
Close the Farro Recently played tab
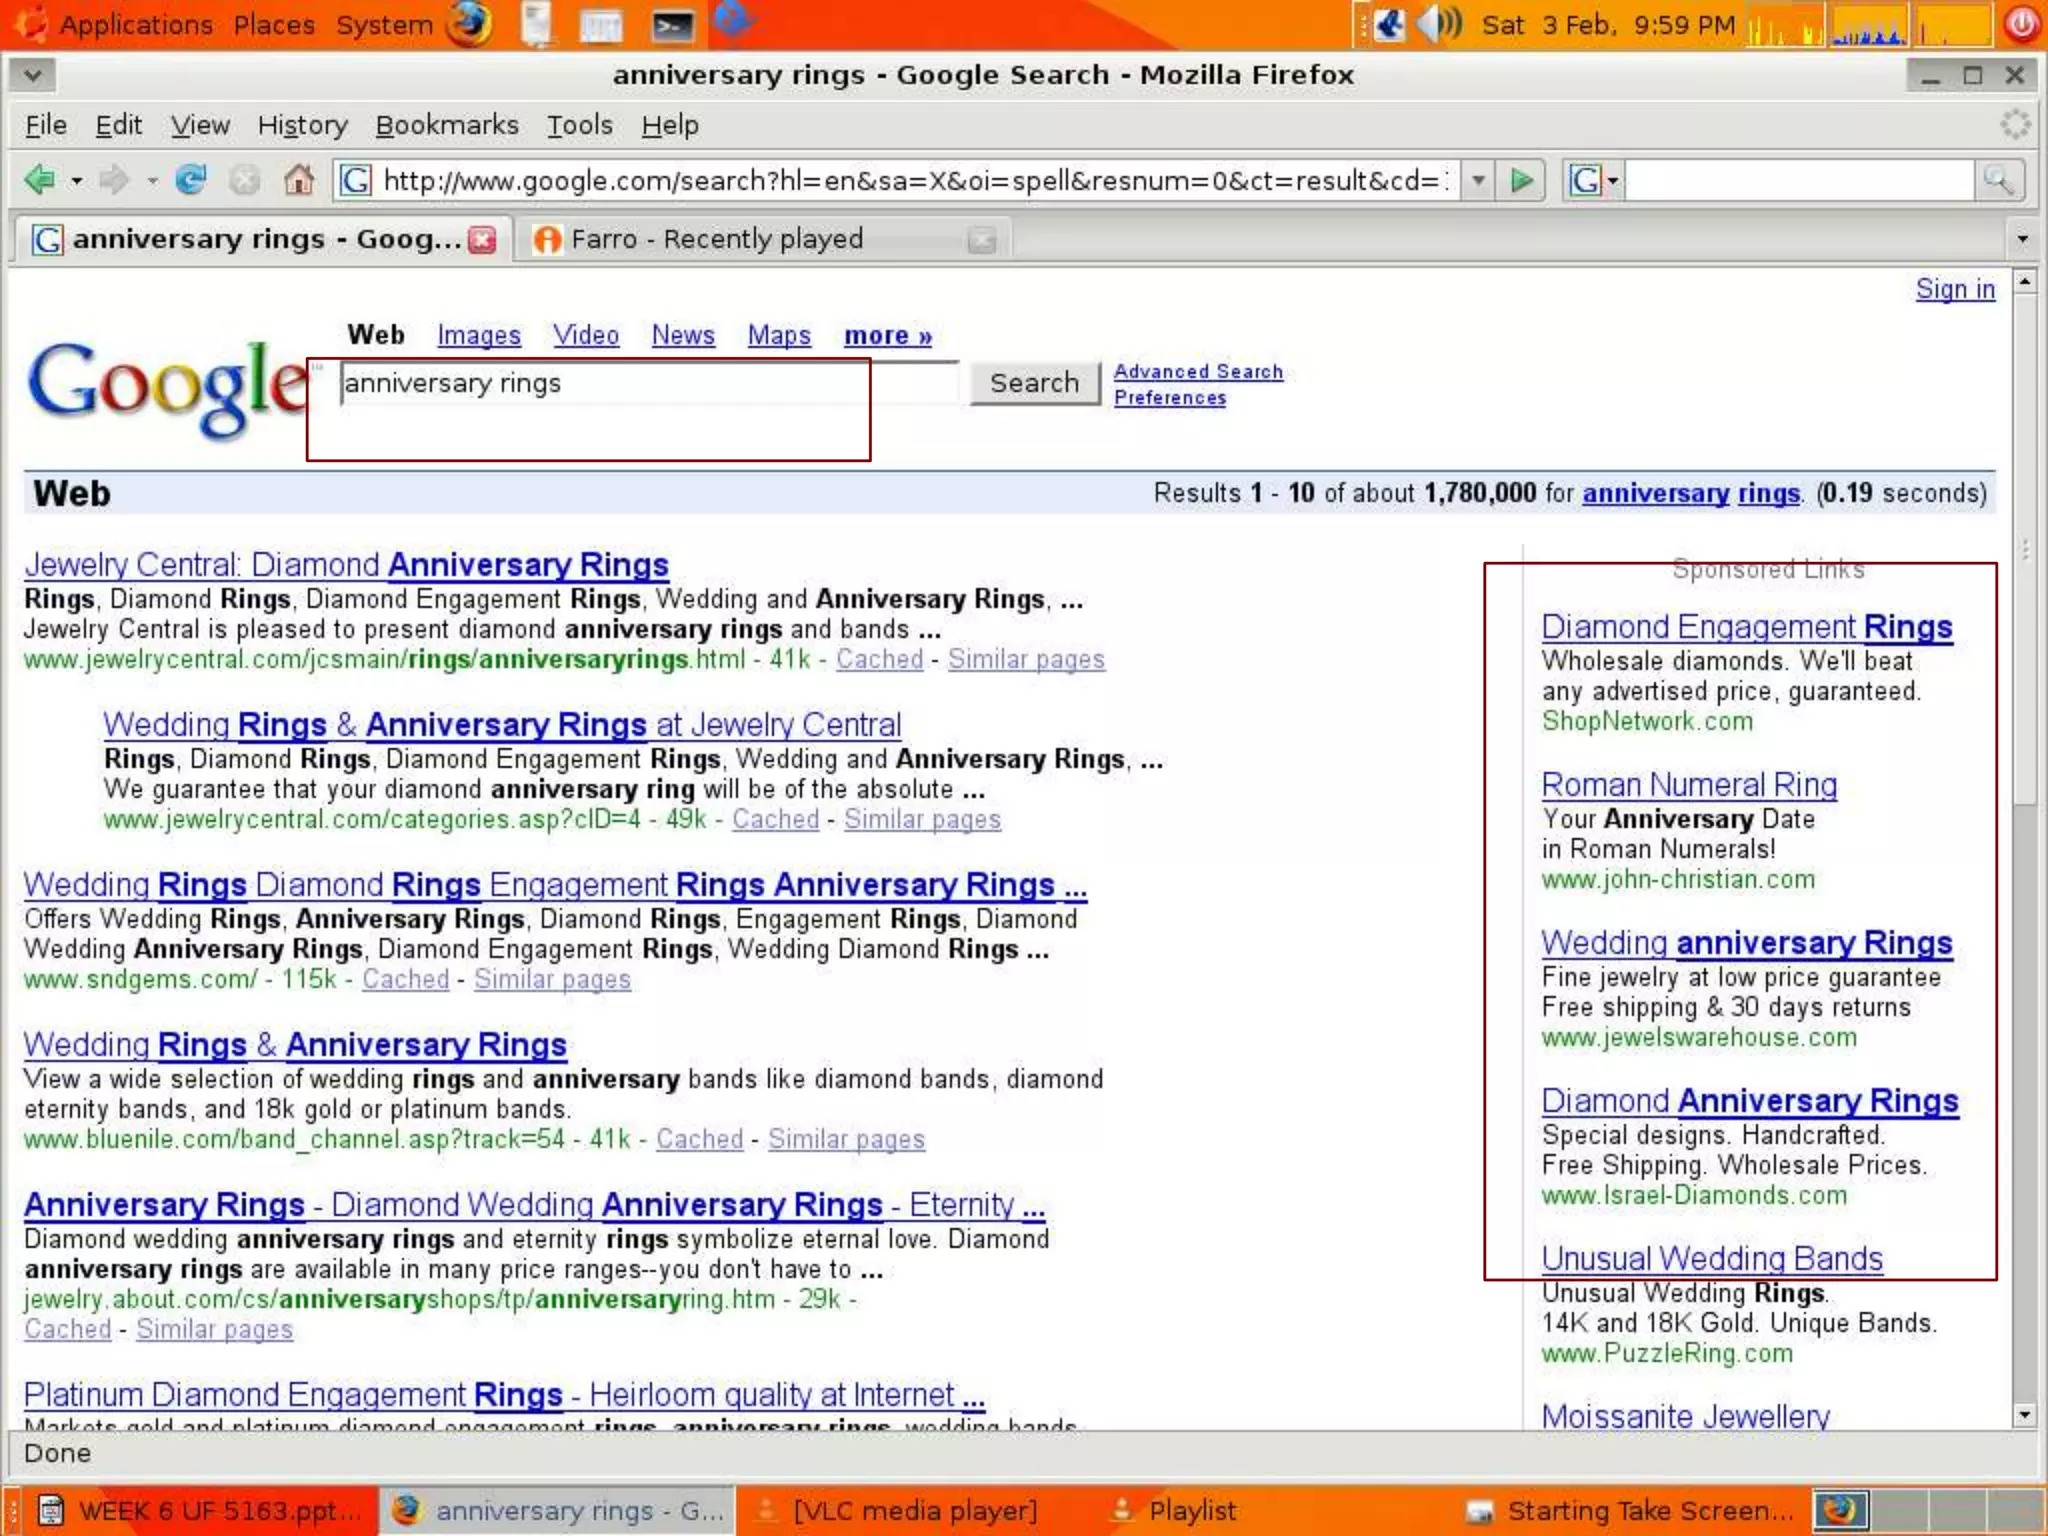(982, 239)
